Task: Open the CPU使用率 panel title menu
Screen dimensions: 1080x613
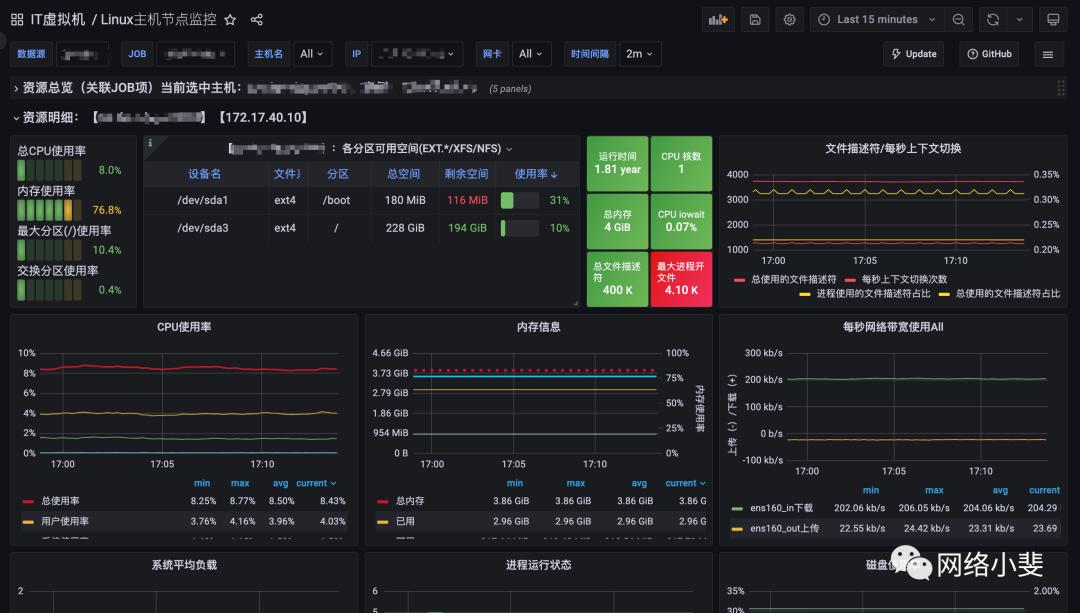Action: pyautogui.click(x=184, y=327)
